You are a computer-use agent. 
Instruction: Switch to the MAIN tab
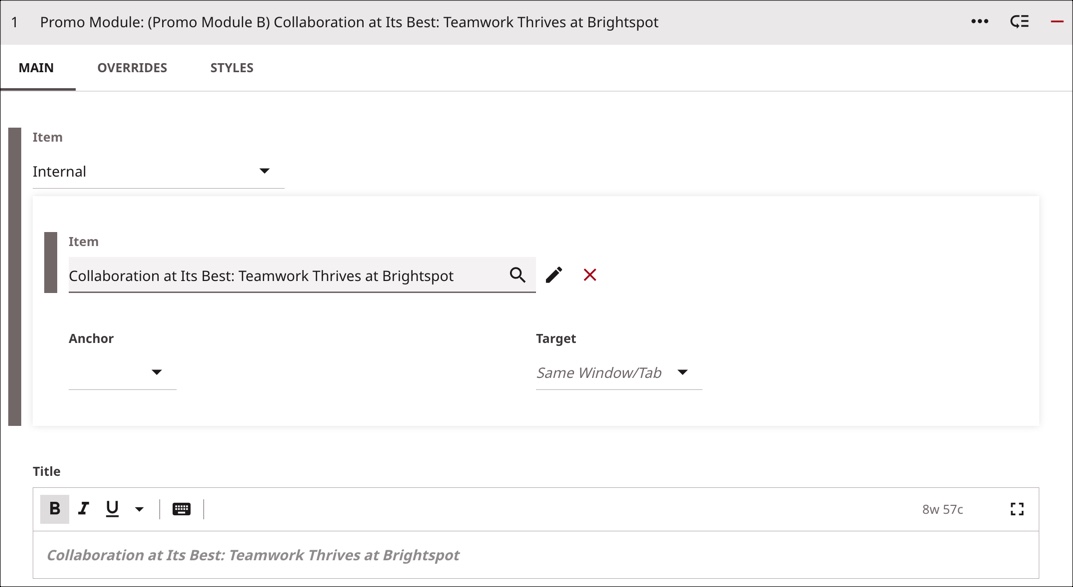click(36, 68)
